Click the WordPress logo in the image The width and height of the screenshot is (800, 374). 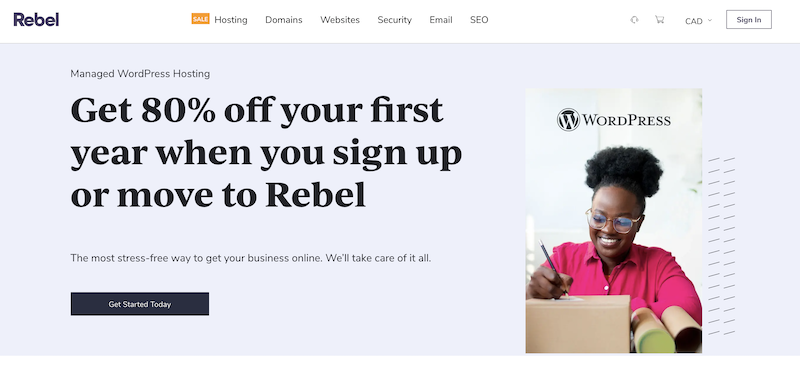pyautogui.click(x=614, y=120)
